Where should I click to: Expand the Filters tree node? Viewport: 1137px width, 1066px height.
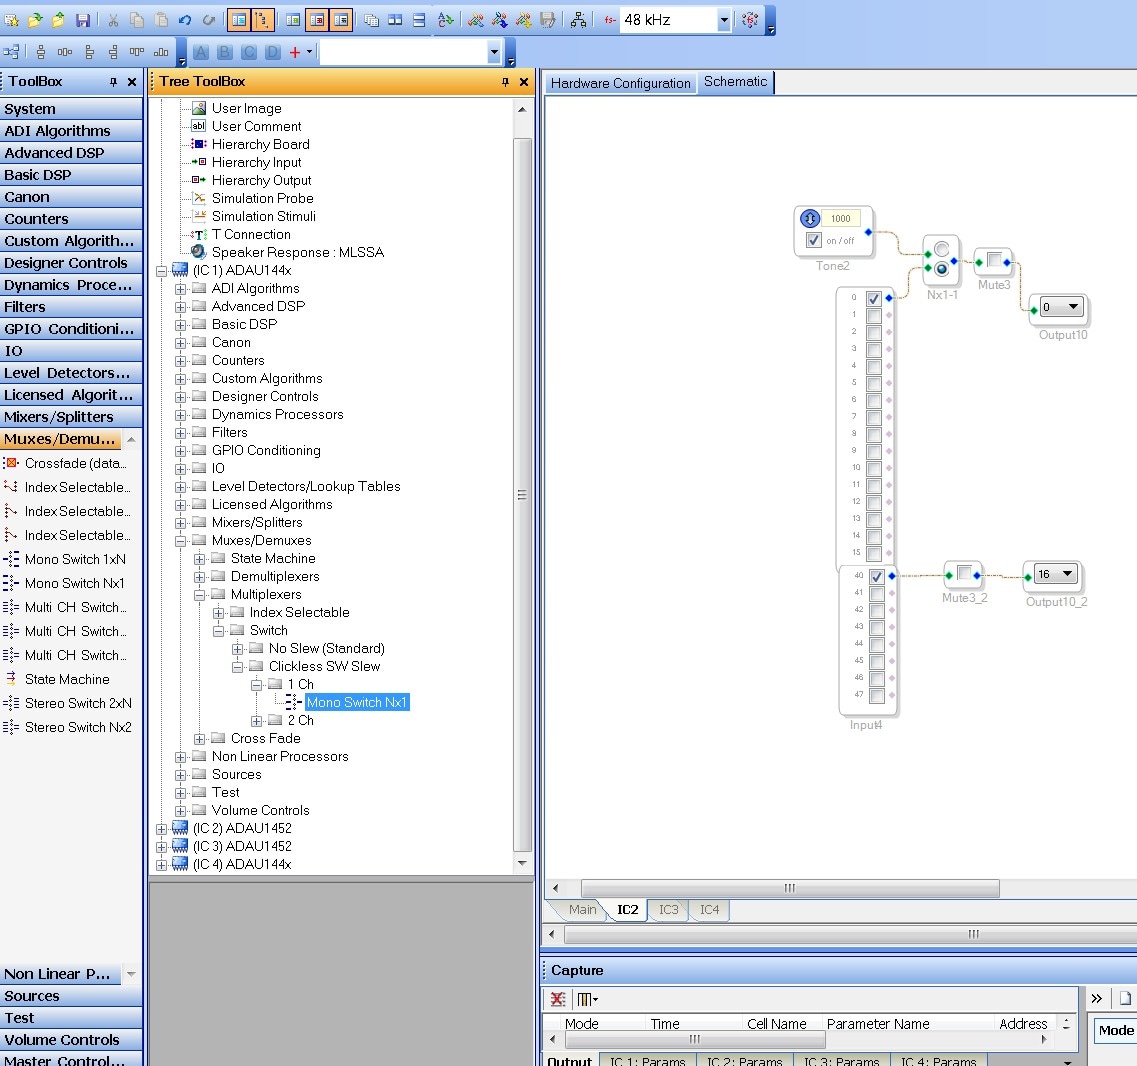point(181,433)
